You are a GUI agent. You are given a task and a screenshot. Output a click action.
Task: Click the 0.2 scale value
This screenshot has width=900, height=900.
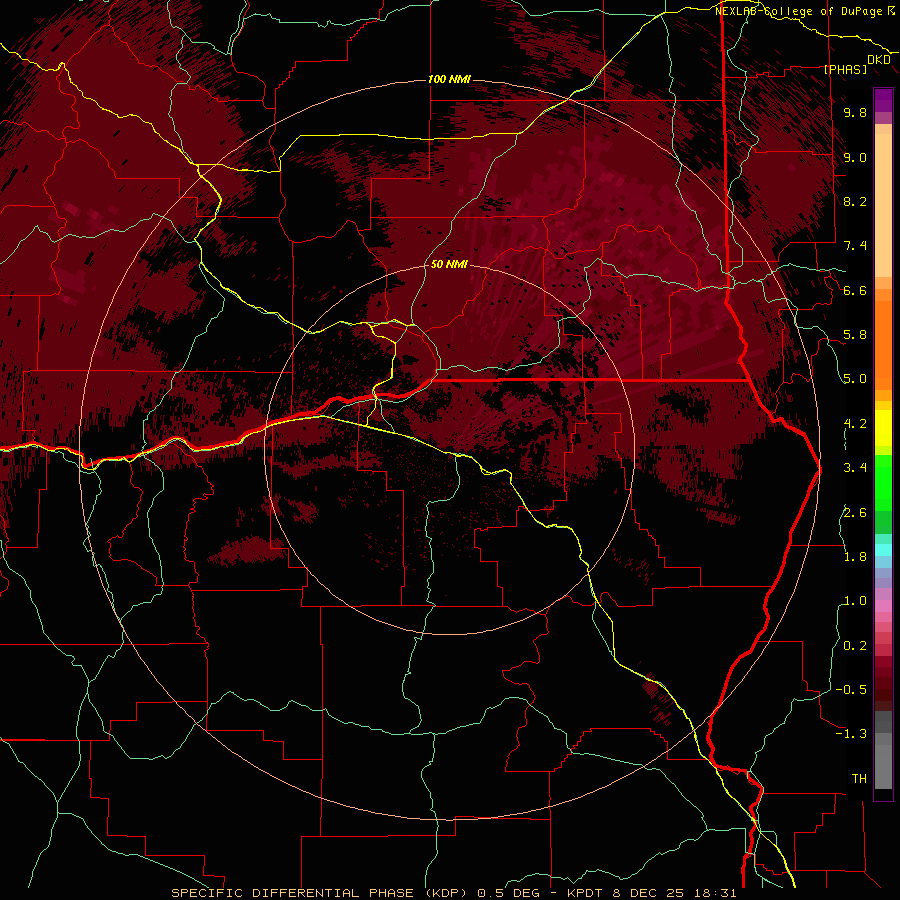(x=855, y=646)
